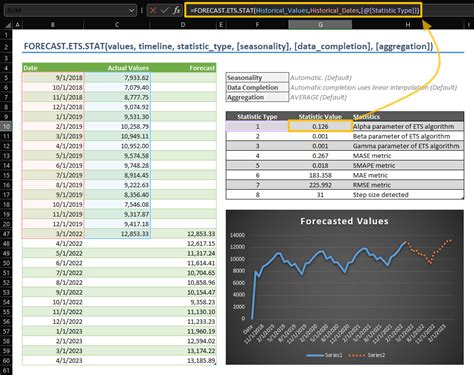Select the Automatic (Default) seasonality cell
This screenshot has height=375, width=474.
click(321, 78)
